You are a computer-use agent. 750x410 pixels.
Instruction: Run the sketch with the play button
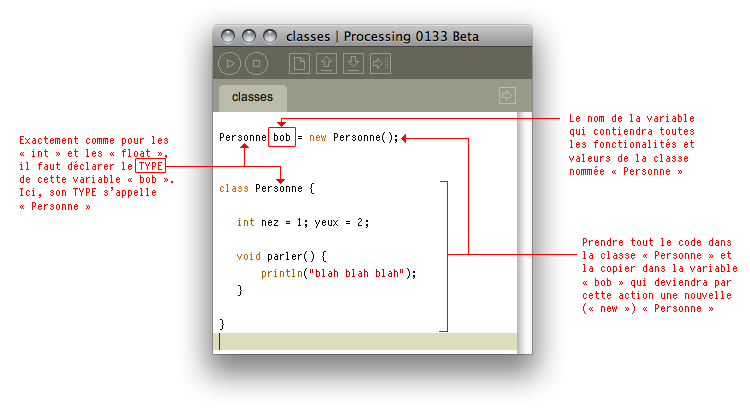[x=230, y=64]
